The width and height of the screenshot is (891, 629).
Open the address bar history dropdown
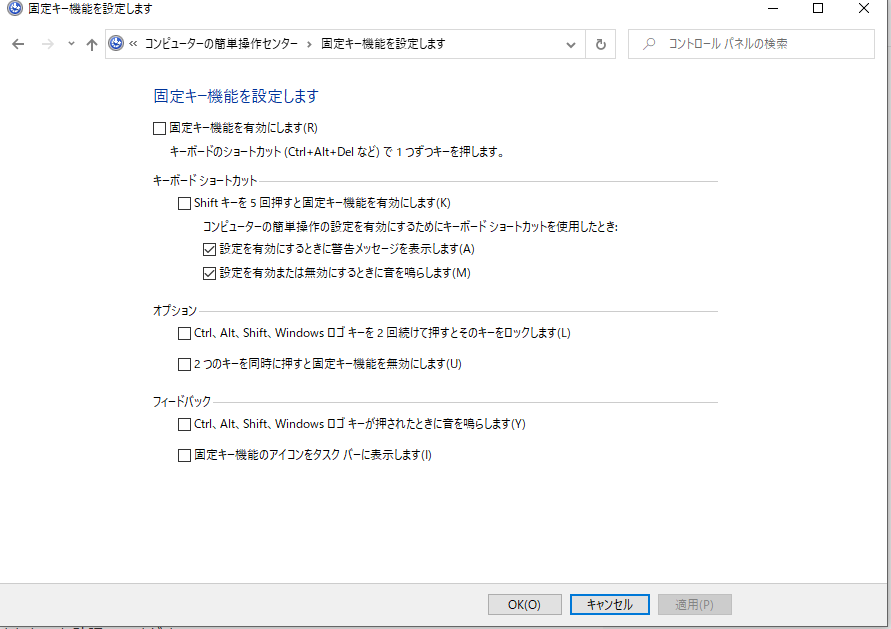[x=570, y=44]
